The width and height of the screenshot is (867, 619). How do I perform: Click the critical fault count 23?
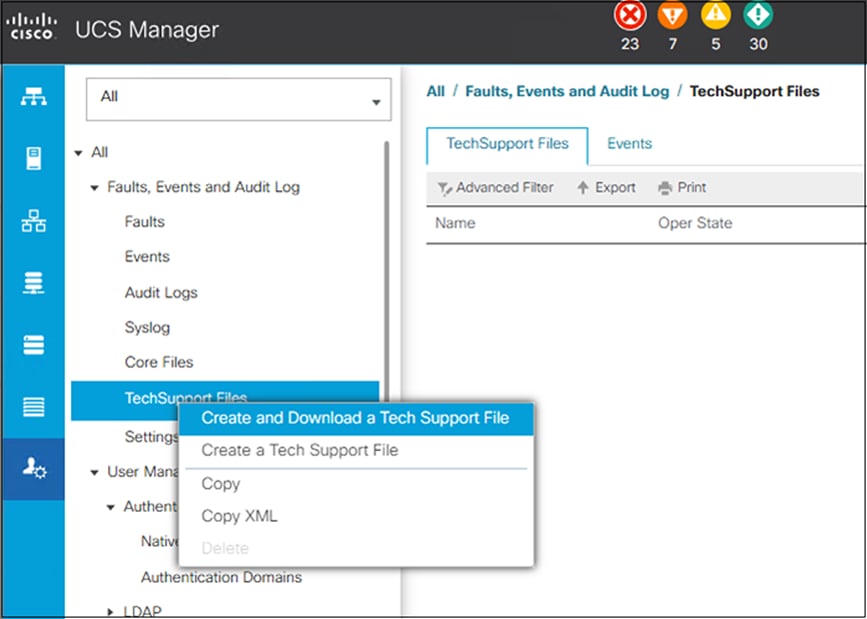point(630,44)
